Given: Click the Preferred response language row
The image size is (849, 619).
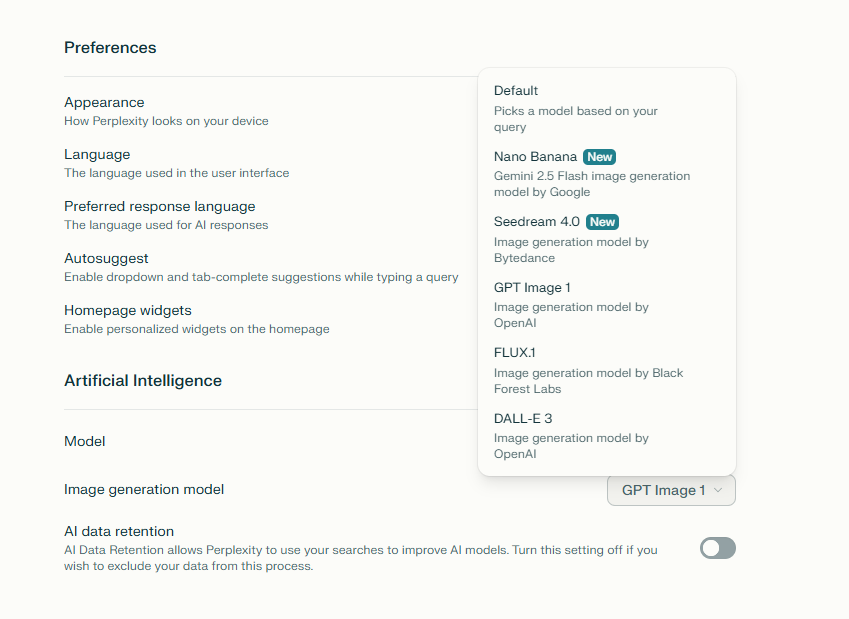Looking at the screenshot, I should click(159, 206).
